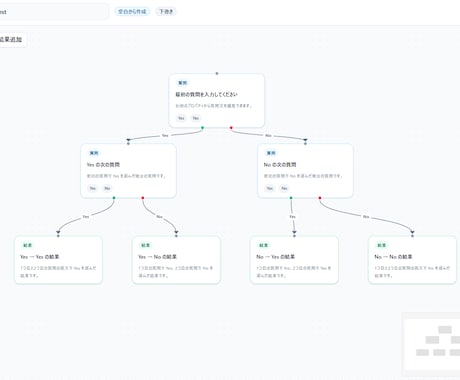Click the 結果 tag on 'No → No の結果' node
The image size is (460, 380).
tap(381, 245)
